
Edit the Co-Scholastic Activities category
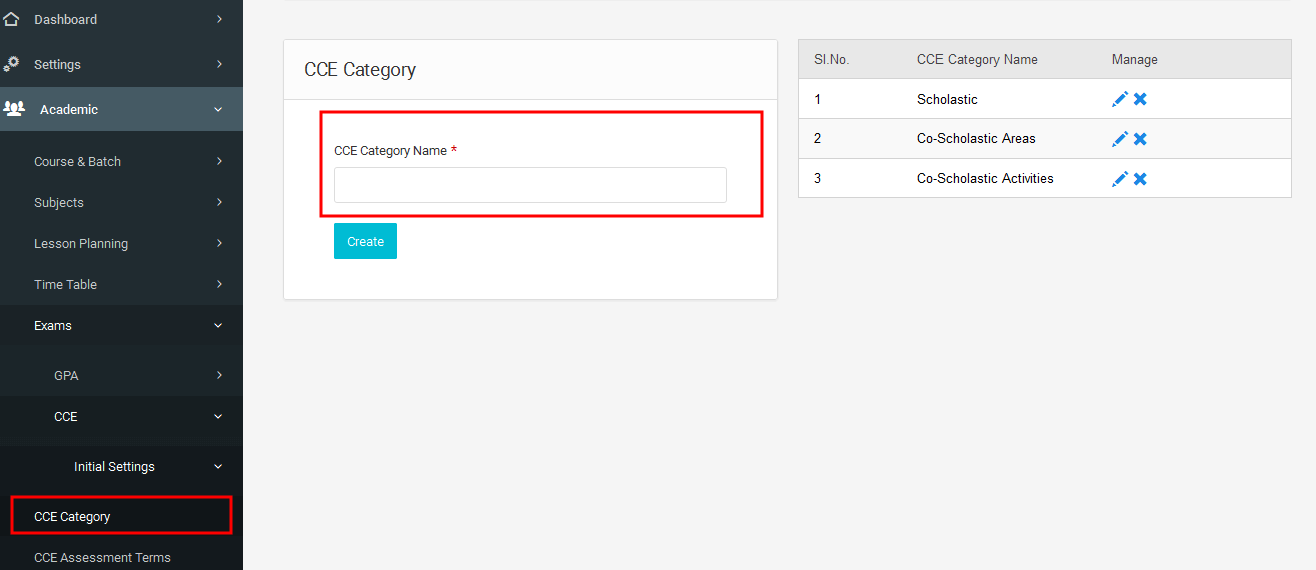pos(1120,179)
